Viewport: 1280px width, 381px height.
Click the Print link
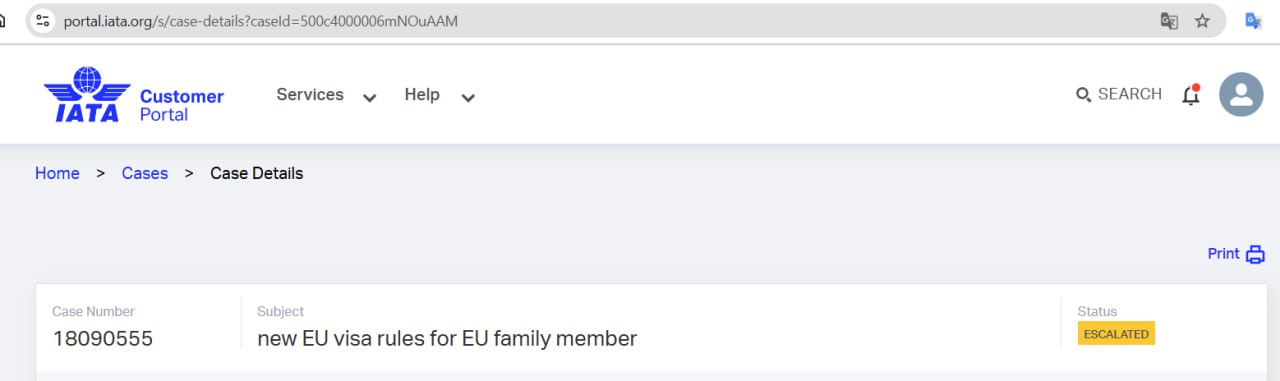tap(1223, 254)
